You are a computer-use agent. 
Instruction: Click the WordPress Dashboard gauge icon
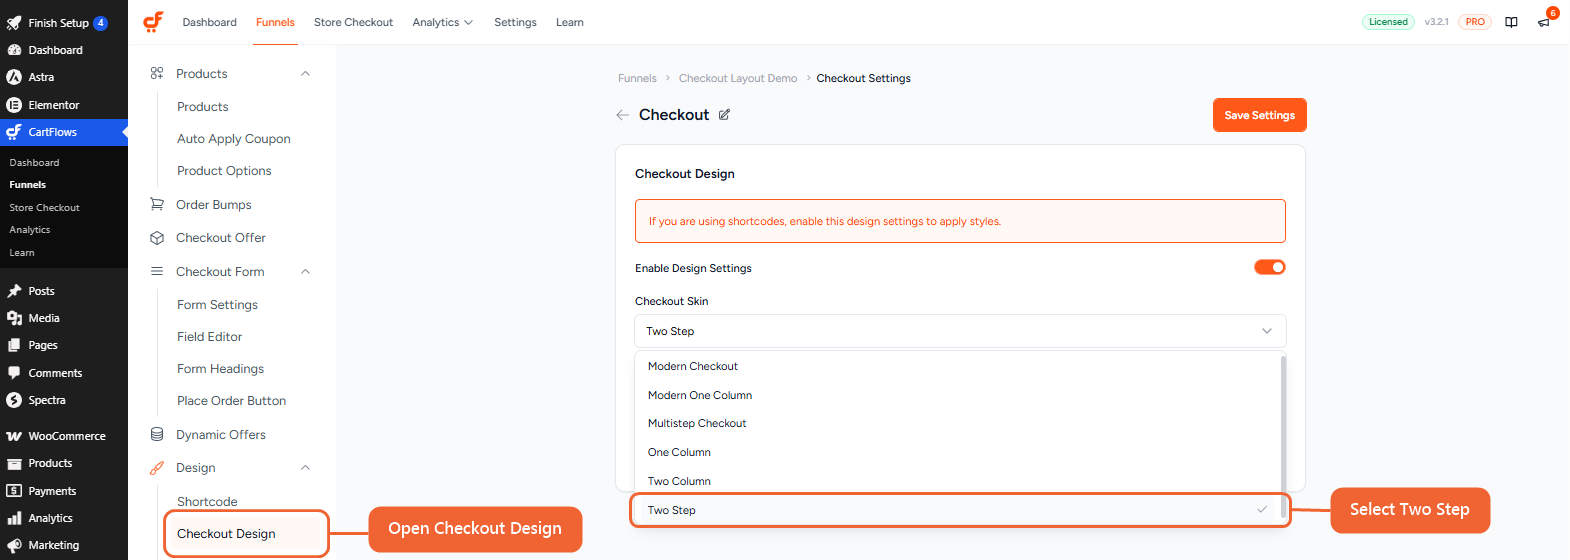[14, 50]
